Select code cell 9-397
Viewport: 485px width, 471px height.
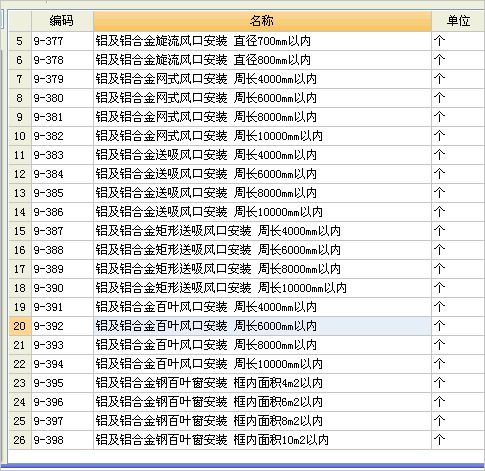[62, 421]
